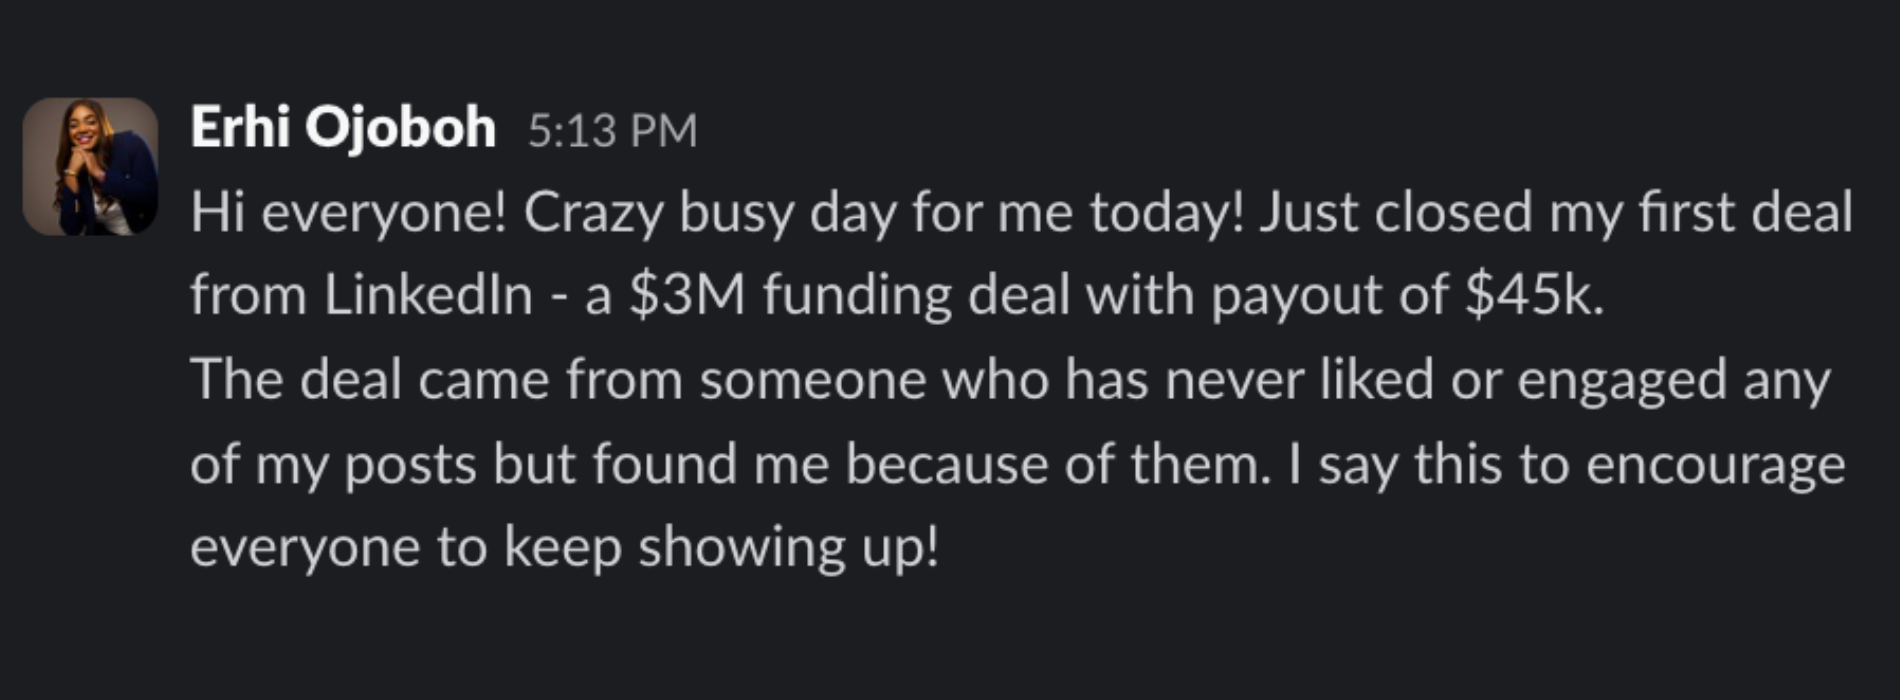Image resolution: width=1900 pixels, height=700 pixels.
Task: Click the text "Just closed my first deal"
Action: [1555, 213]
